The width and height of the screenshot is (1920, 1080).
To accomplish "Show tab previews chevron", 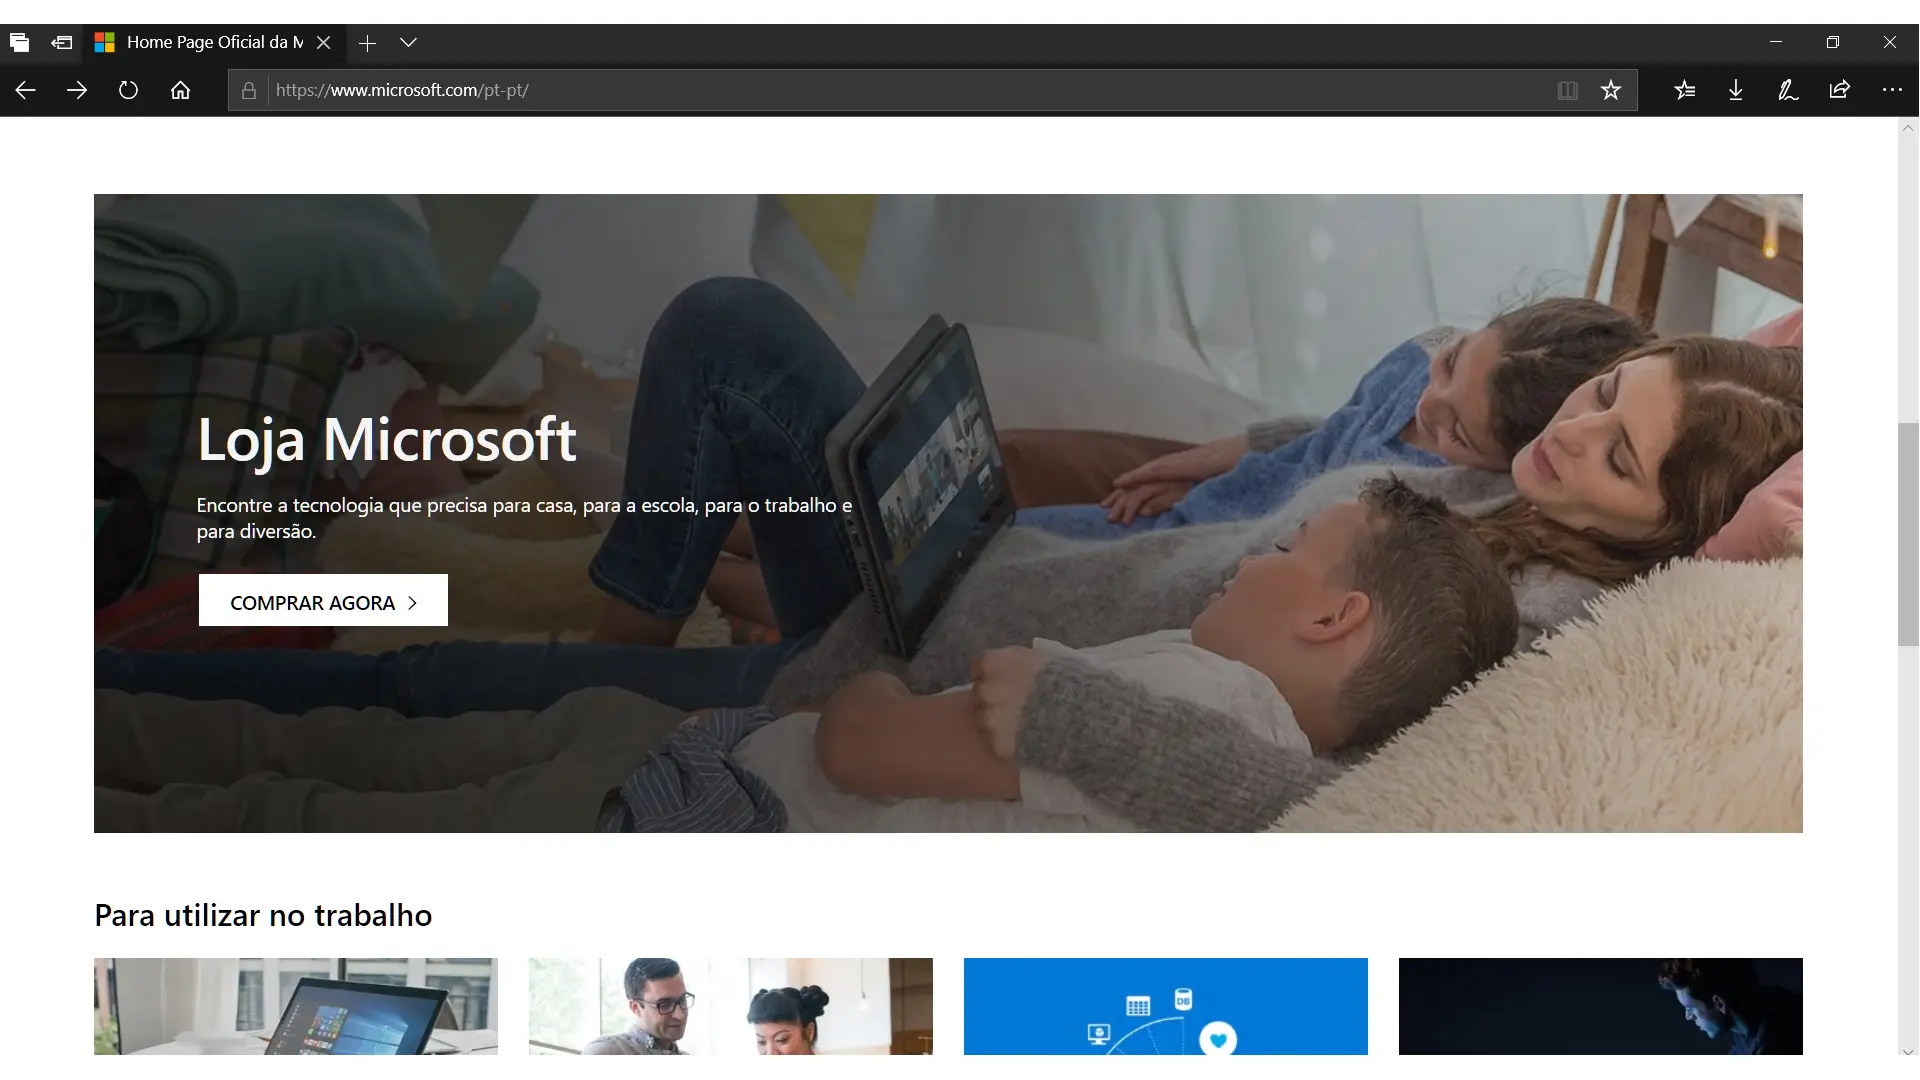I will (x=408, y=42).
